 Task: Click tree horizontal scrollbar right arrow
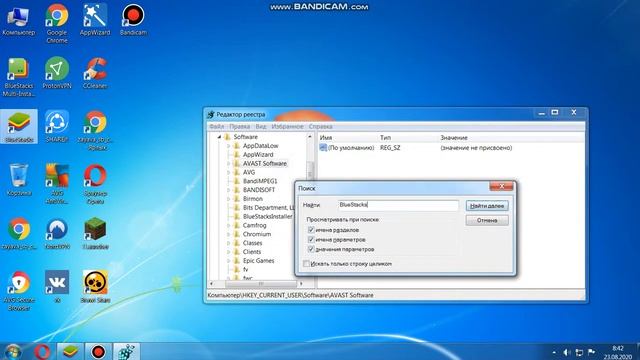pos(301,284)
